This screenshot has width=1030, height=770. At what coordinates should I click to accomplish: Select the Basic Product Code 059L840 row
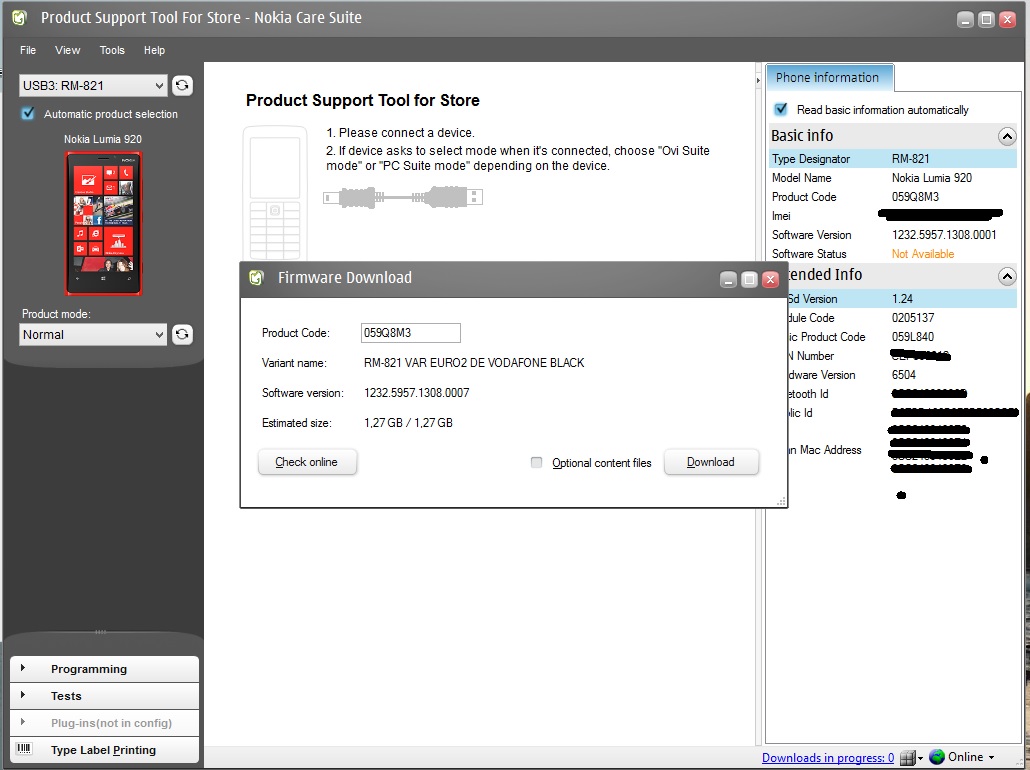[x=903, y=336]
